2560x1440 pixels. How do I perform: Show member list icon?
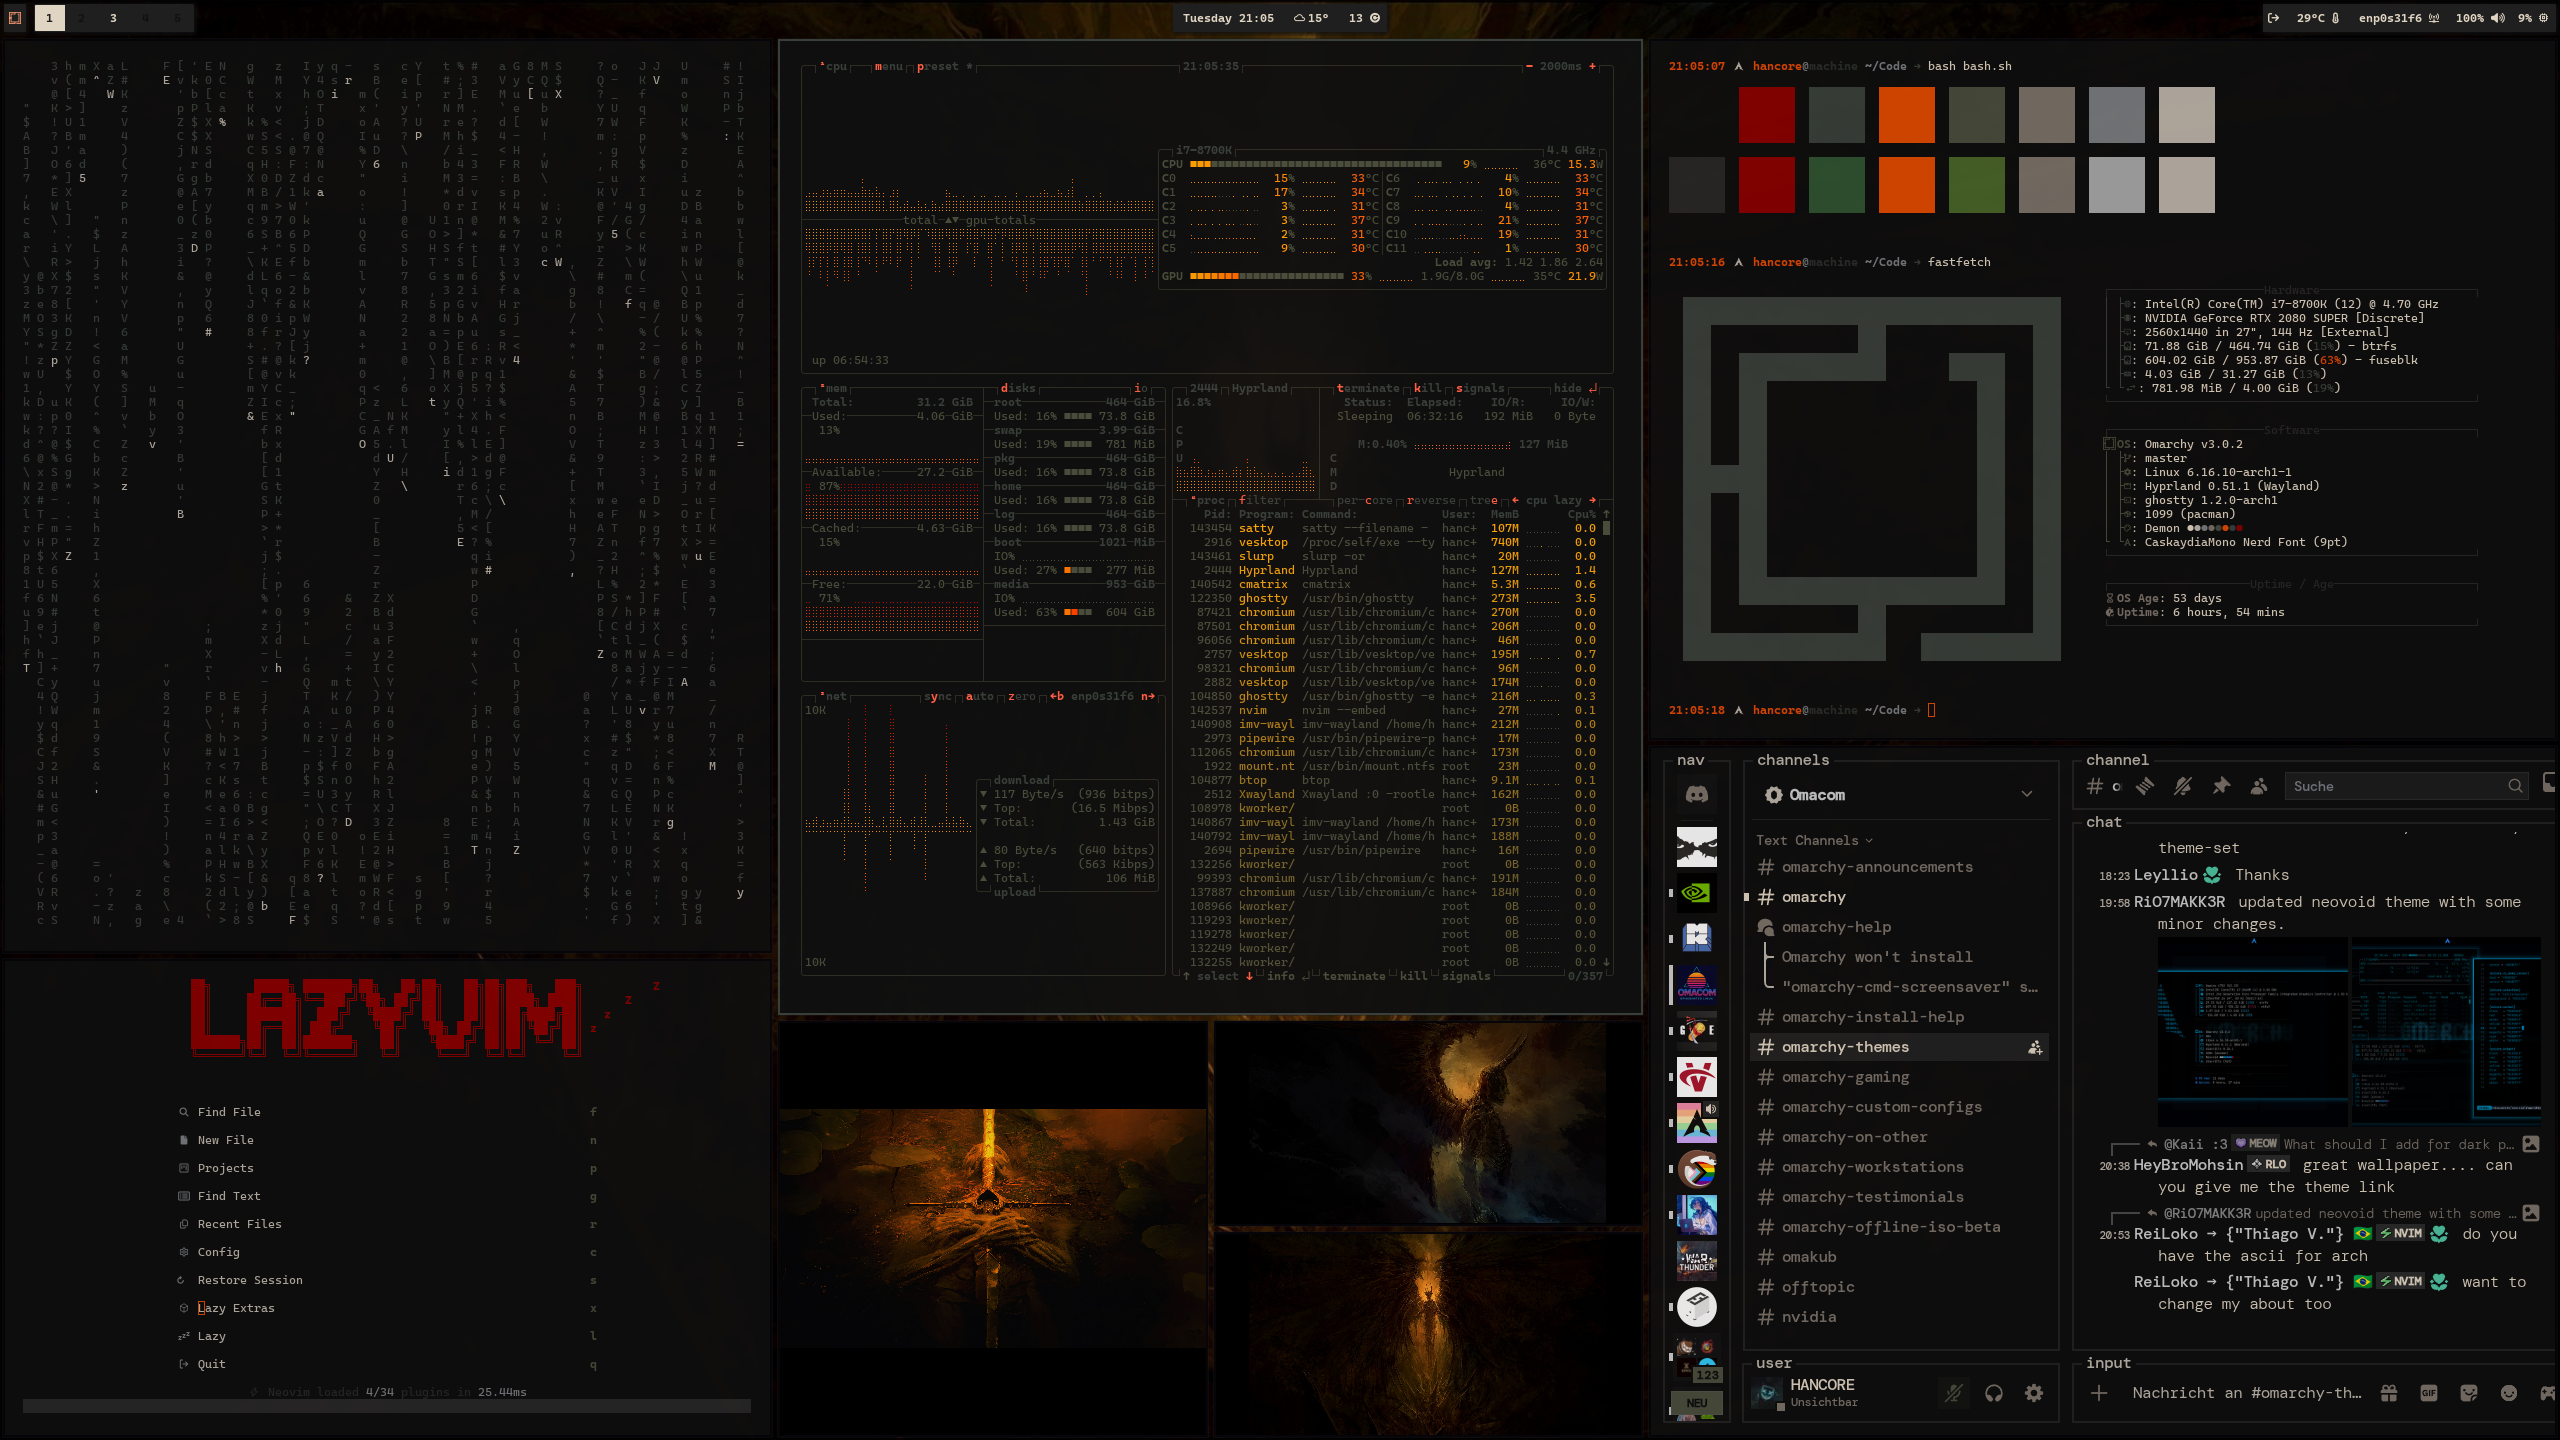pyautogui.click(x=2259, y=786)
